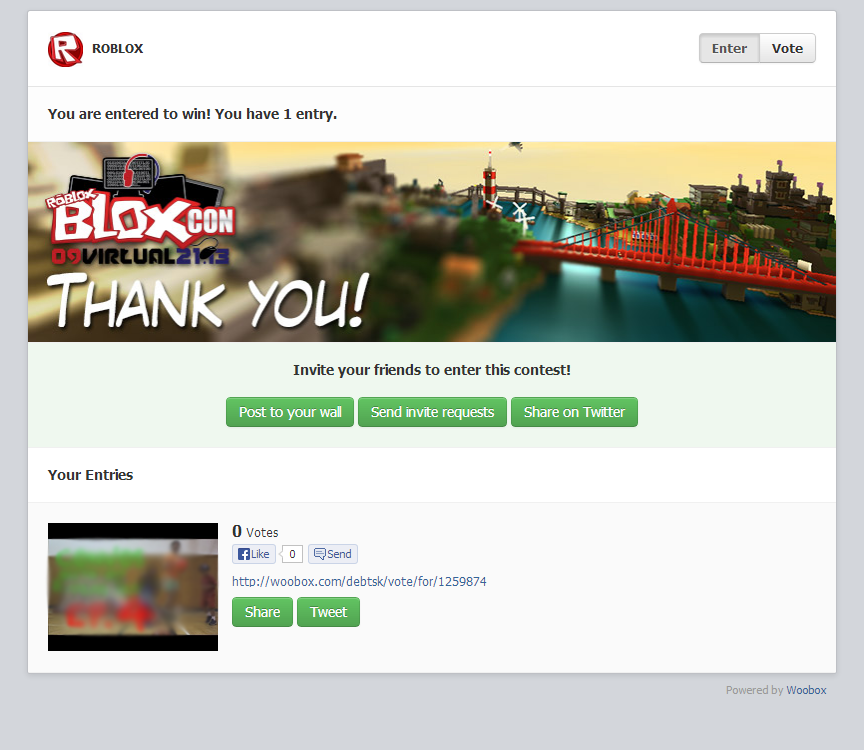The width and height of the screenshot is (864, 750).
Task: Click the 0 Votes counter
Action: coord(255,532)
